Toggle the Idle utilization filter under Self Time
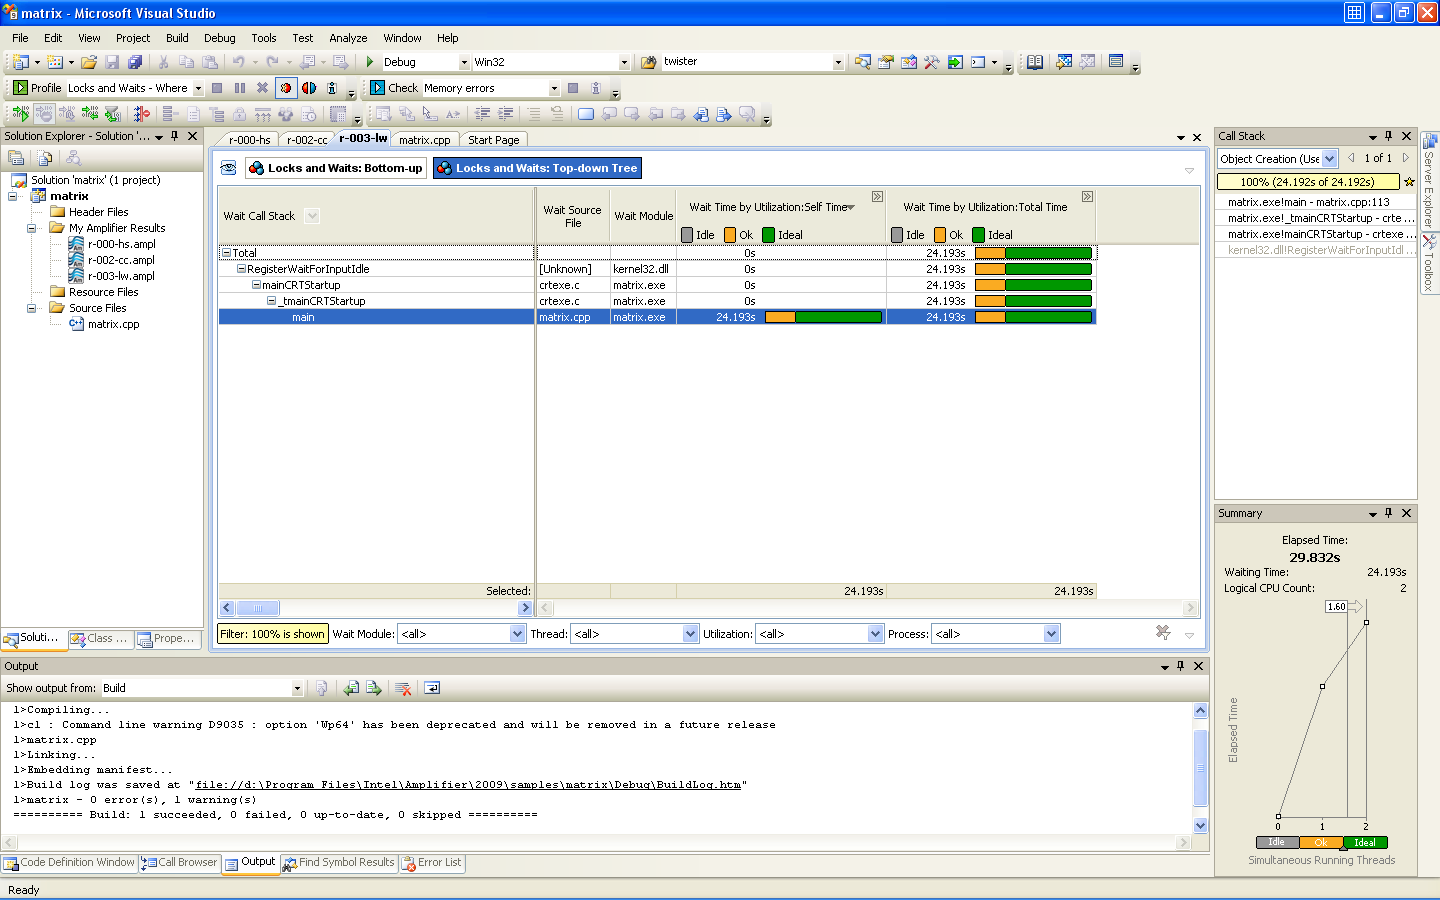 pyautogui.click(x=687, y=235)
